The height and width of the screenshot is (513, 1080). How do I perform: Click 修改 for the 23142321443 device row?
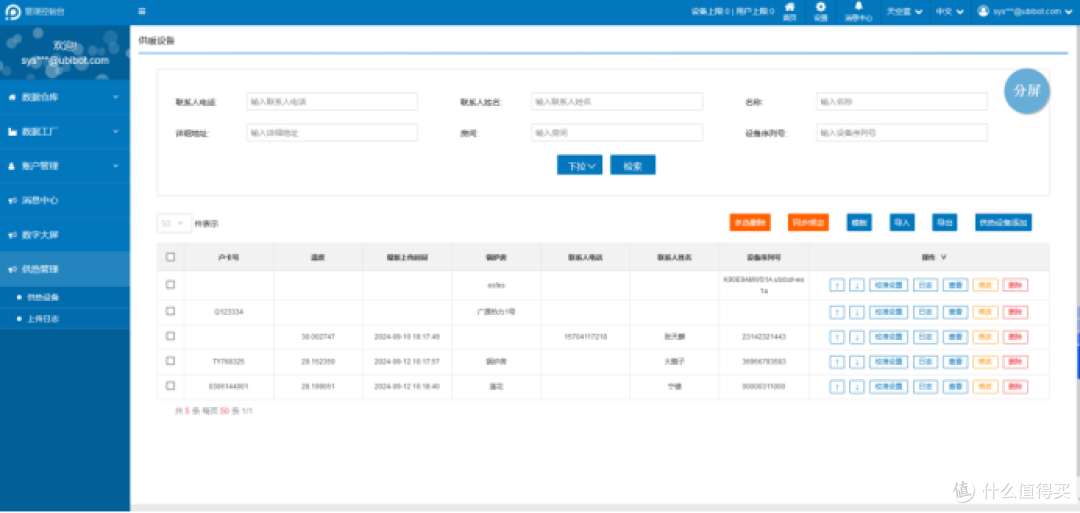(x=985, y=337)
